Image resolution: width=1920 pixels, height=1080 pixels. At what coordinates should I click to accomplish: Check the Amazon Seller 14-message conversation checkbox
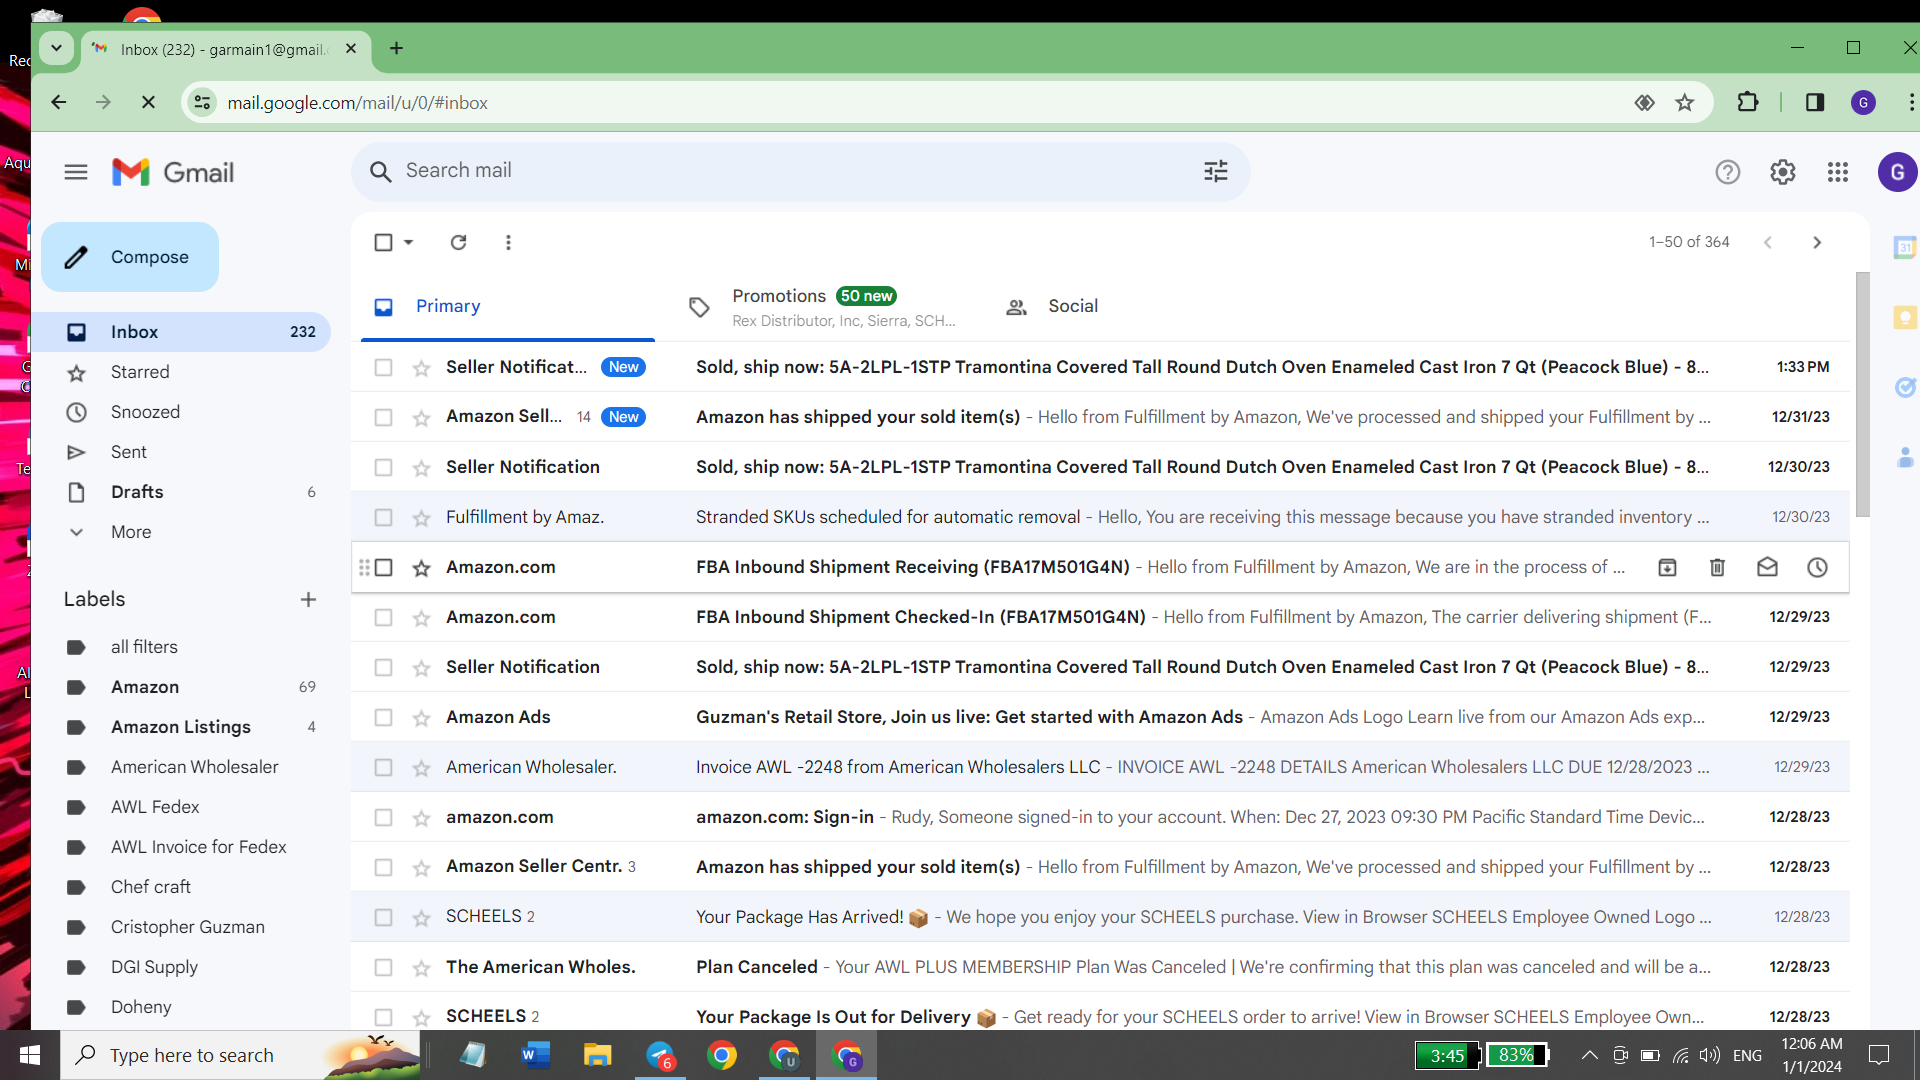pos(383,417)
